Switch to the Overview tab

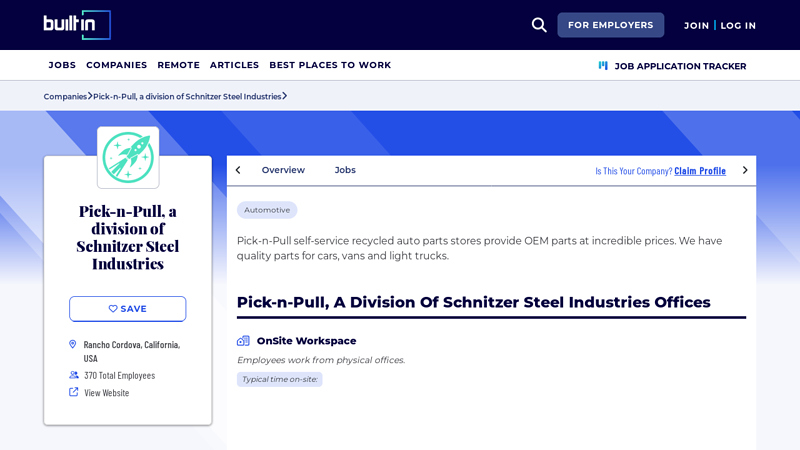click(283, 170)
